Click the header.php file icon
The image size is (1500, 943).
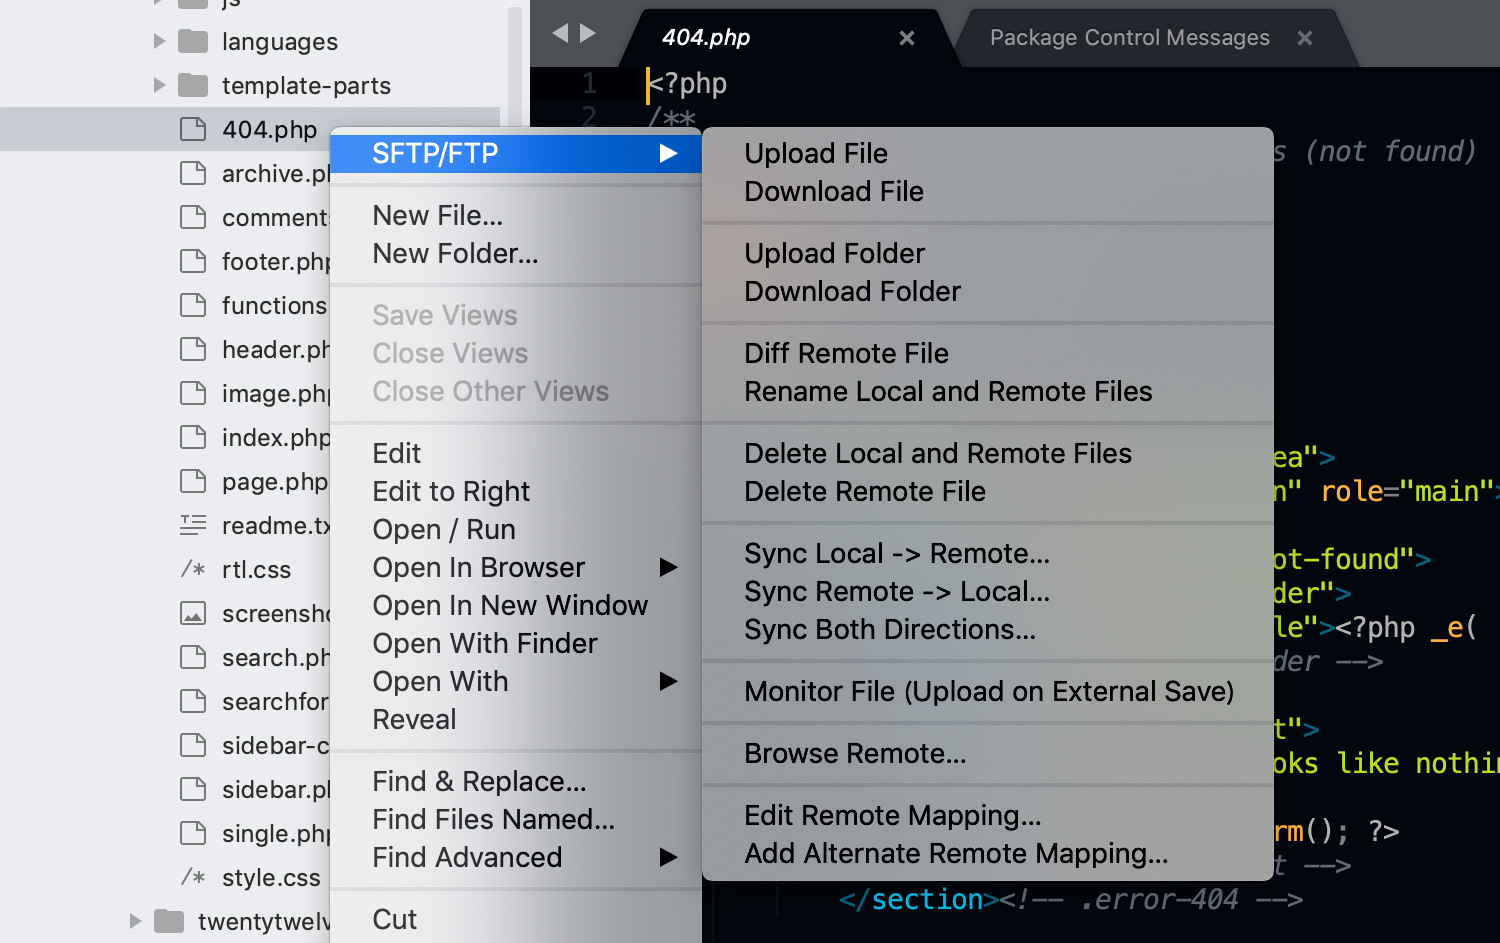coord(193,349)
